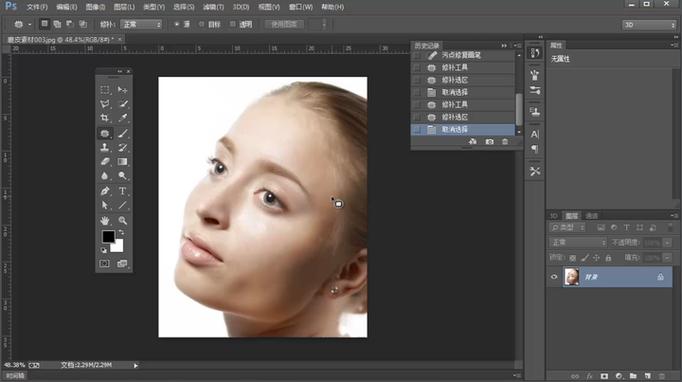Select the Brush tool
Image resolution: width=682 pixels, height=382 pixels.
[123, 133]
